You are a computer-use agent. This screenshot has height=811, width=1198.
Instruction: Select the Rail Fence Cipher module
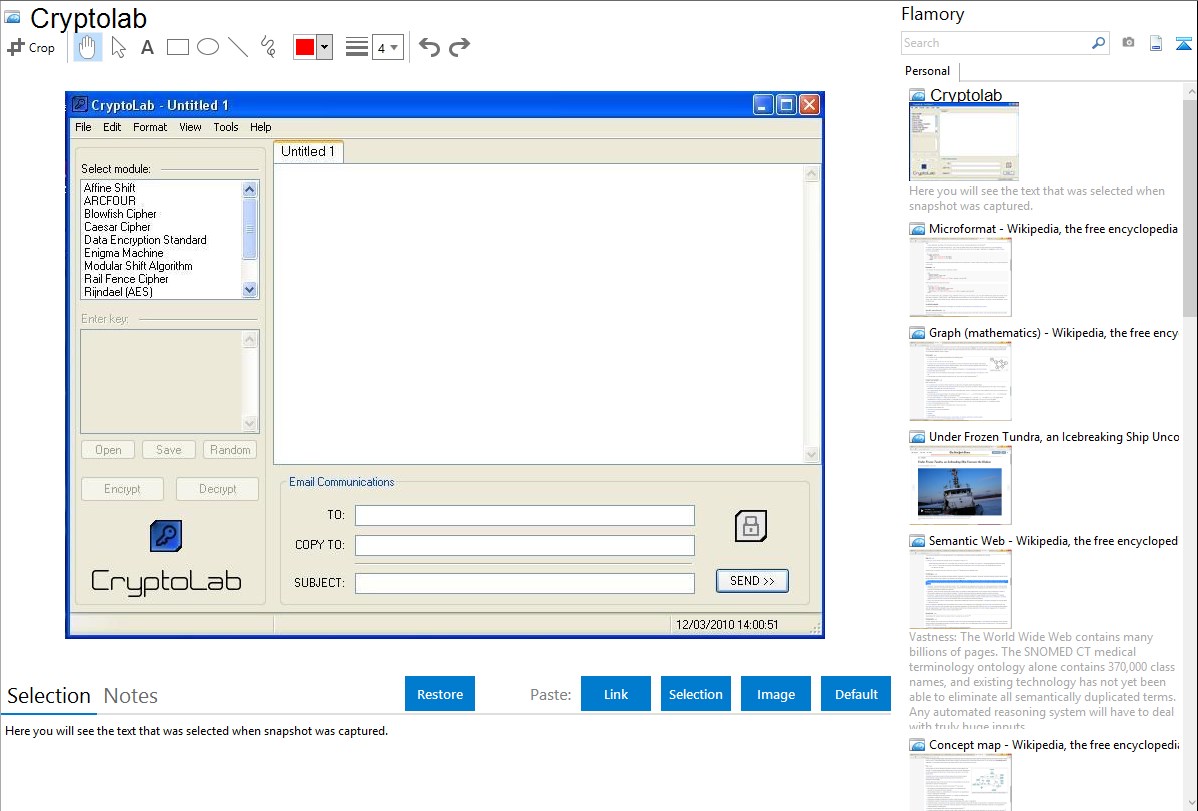click(126, 279)
